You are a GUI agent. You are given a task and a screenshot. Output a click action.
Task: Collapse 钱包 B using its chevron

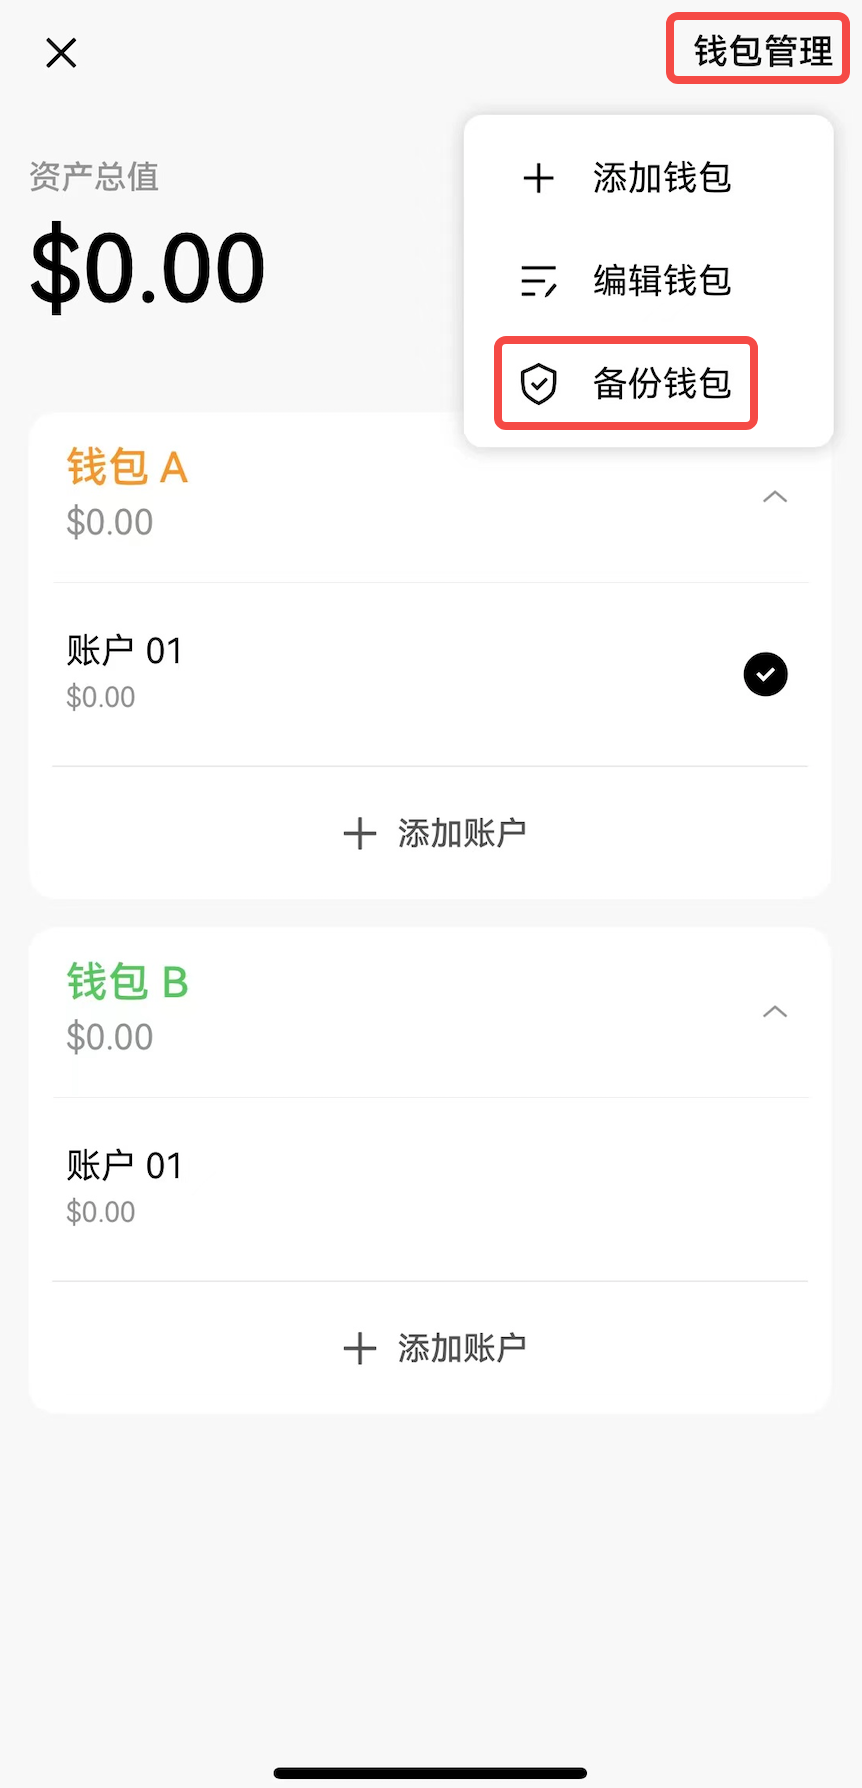[775, 1012]
